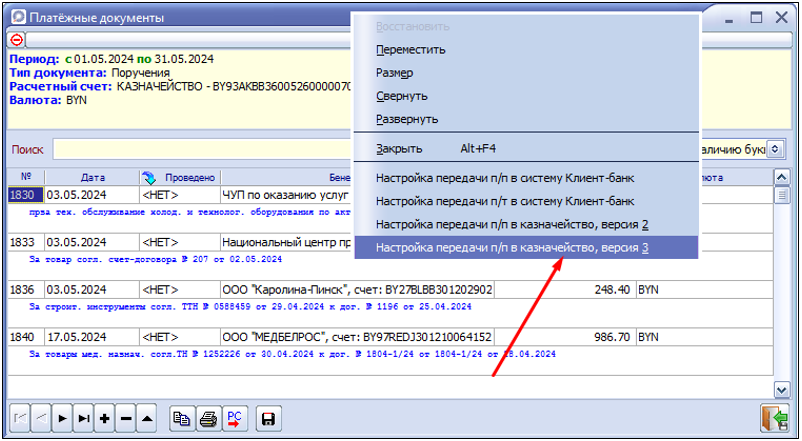Screen dimensions: 802x441
Task: Exit via the door icon
Action: coord(772,418)
